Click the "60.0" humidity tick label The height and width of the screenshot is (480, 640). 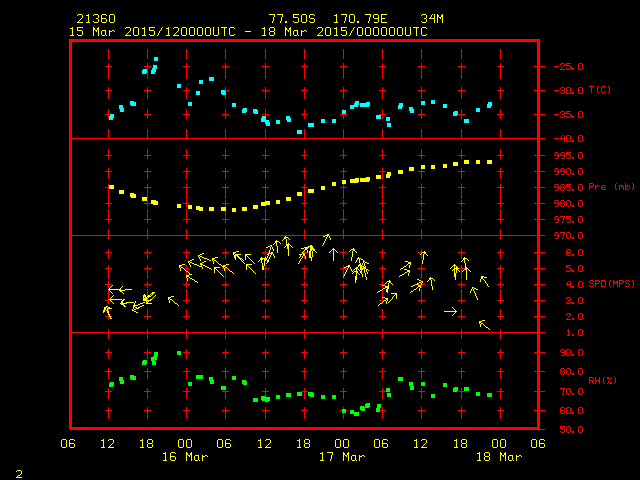tap(571, 411)
